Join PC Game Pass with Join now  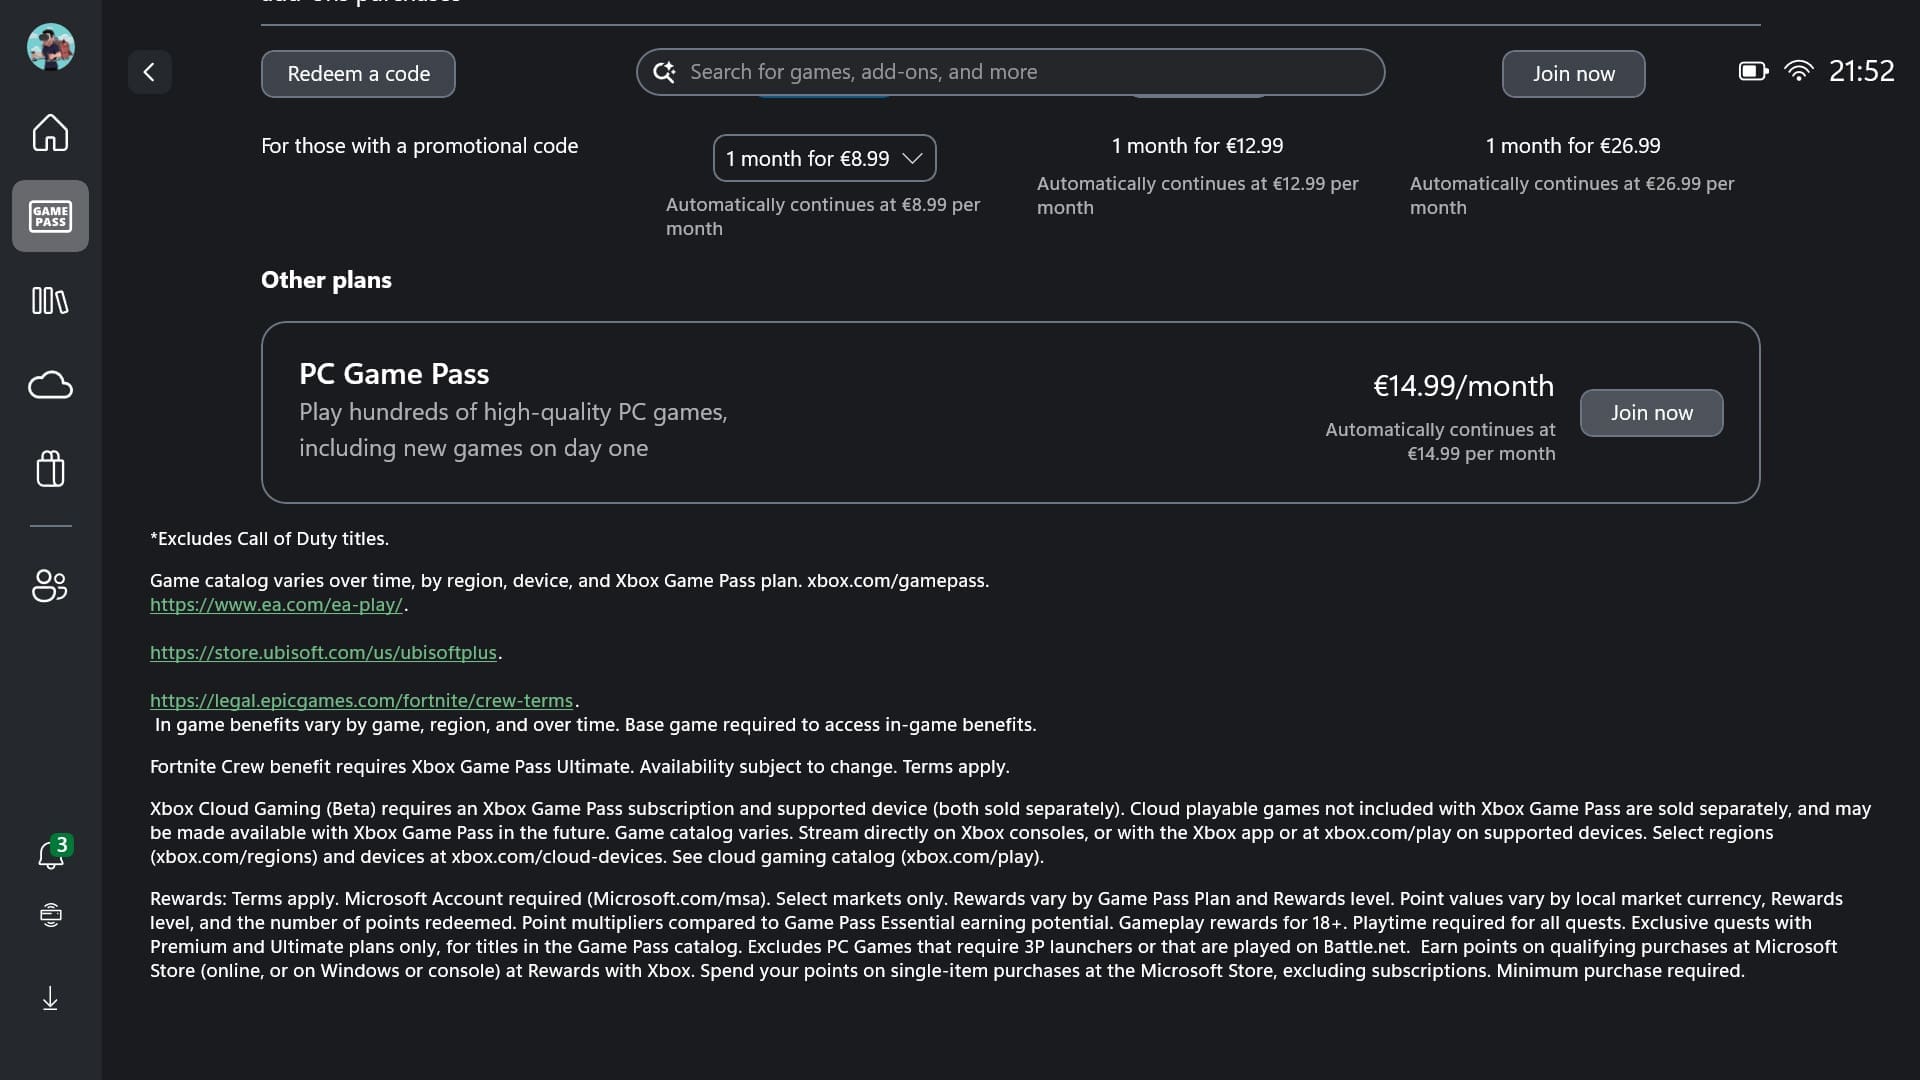[1651, 413]
